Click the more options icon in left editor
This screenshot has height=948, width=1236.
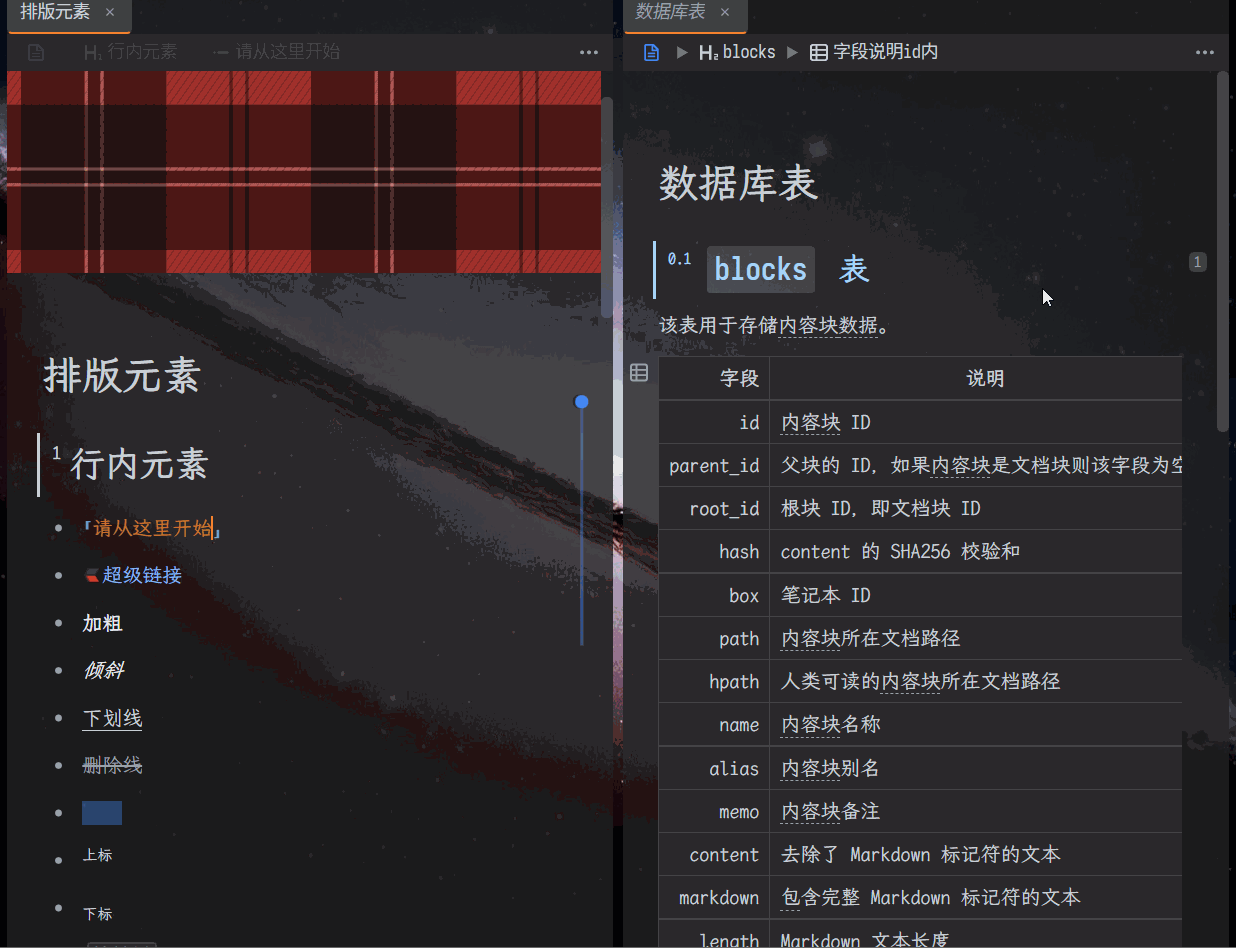589,52
